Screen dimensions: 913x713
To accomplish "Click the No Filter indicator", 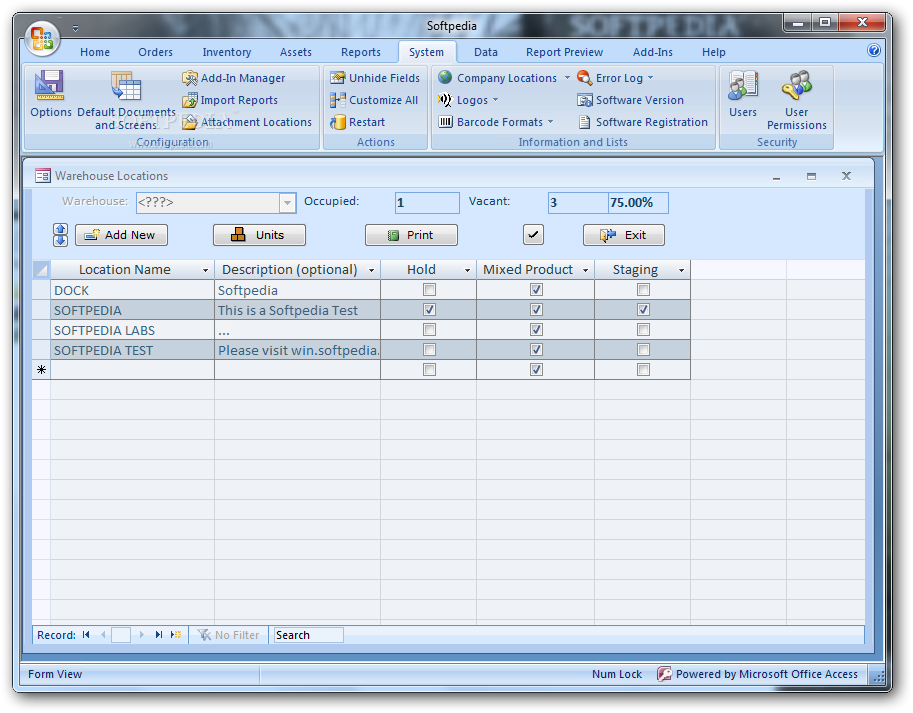I will click(x=229, y=635).
